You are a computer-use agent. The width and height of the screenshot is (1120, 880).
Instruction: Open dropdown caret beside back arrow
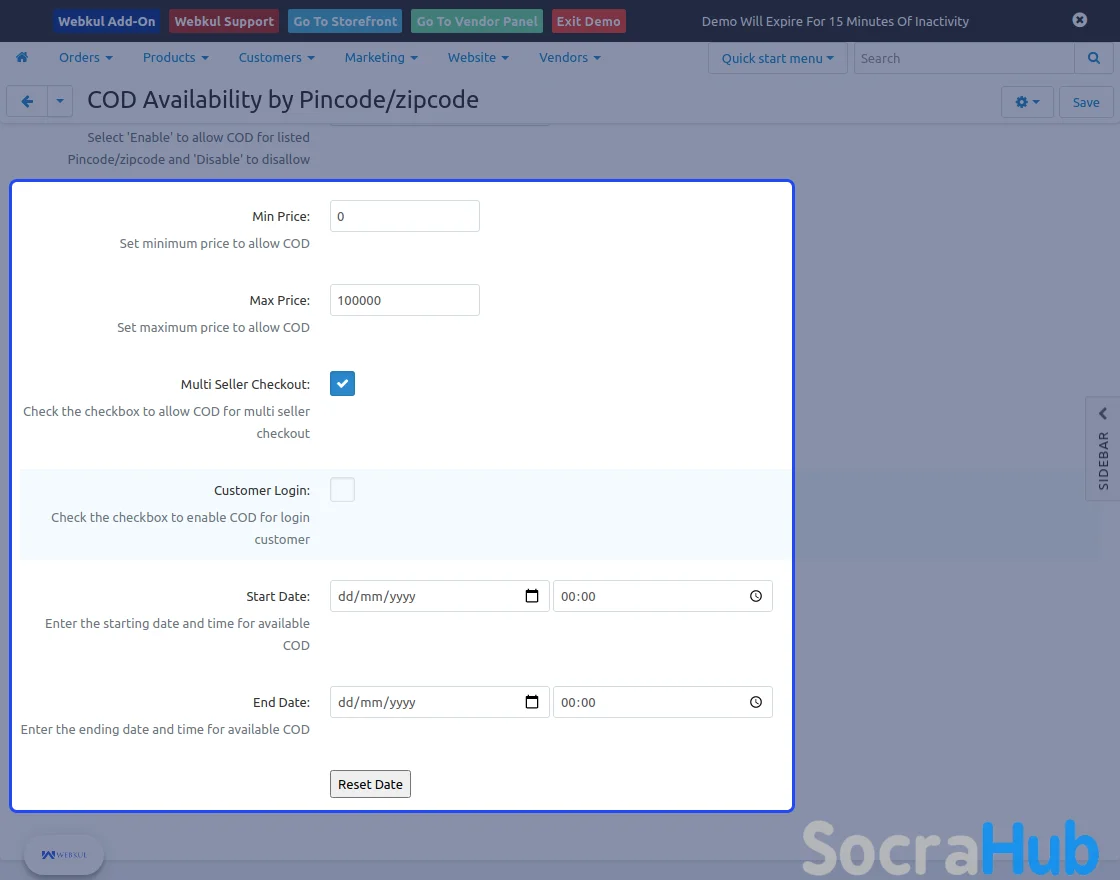pyautogui.click(x=60, y=101)
